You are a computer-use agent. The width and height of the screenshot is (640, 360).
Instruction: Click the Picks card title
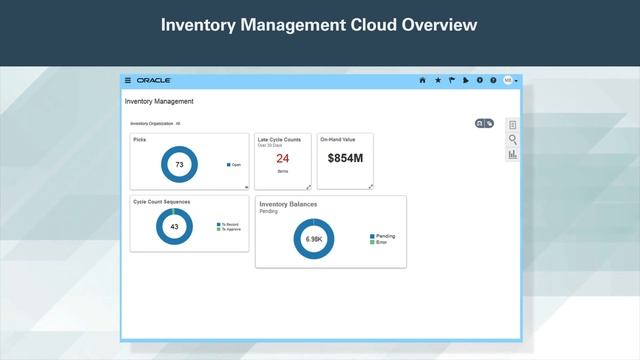coord(140,140)
